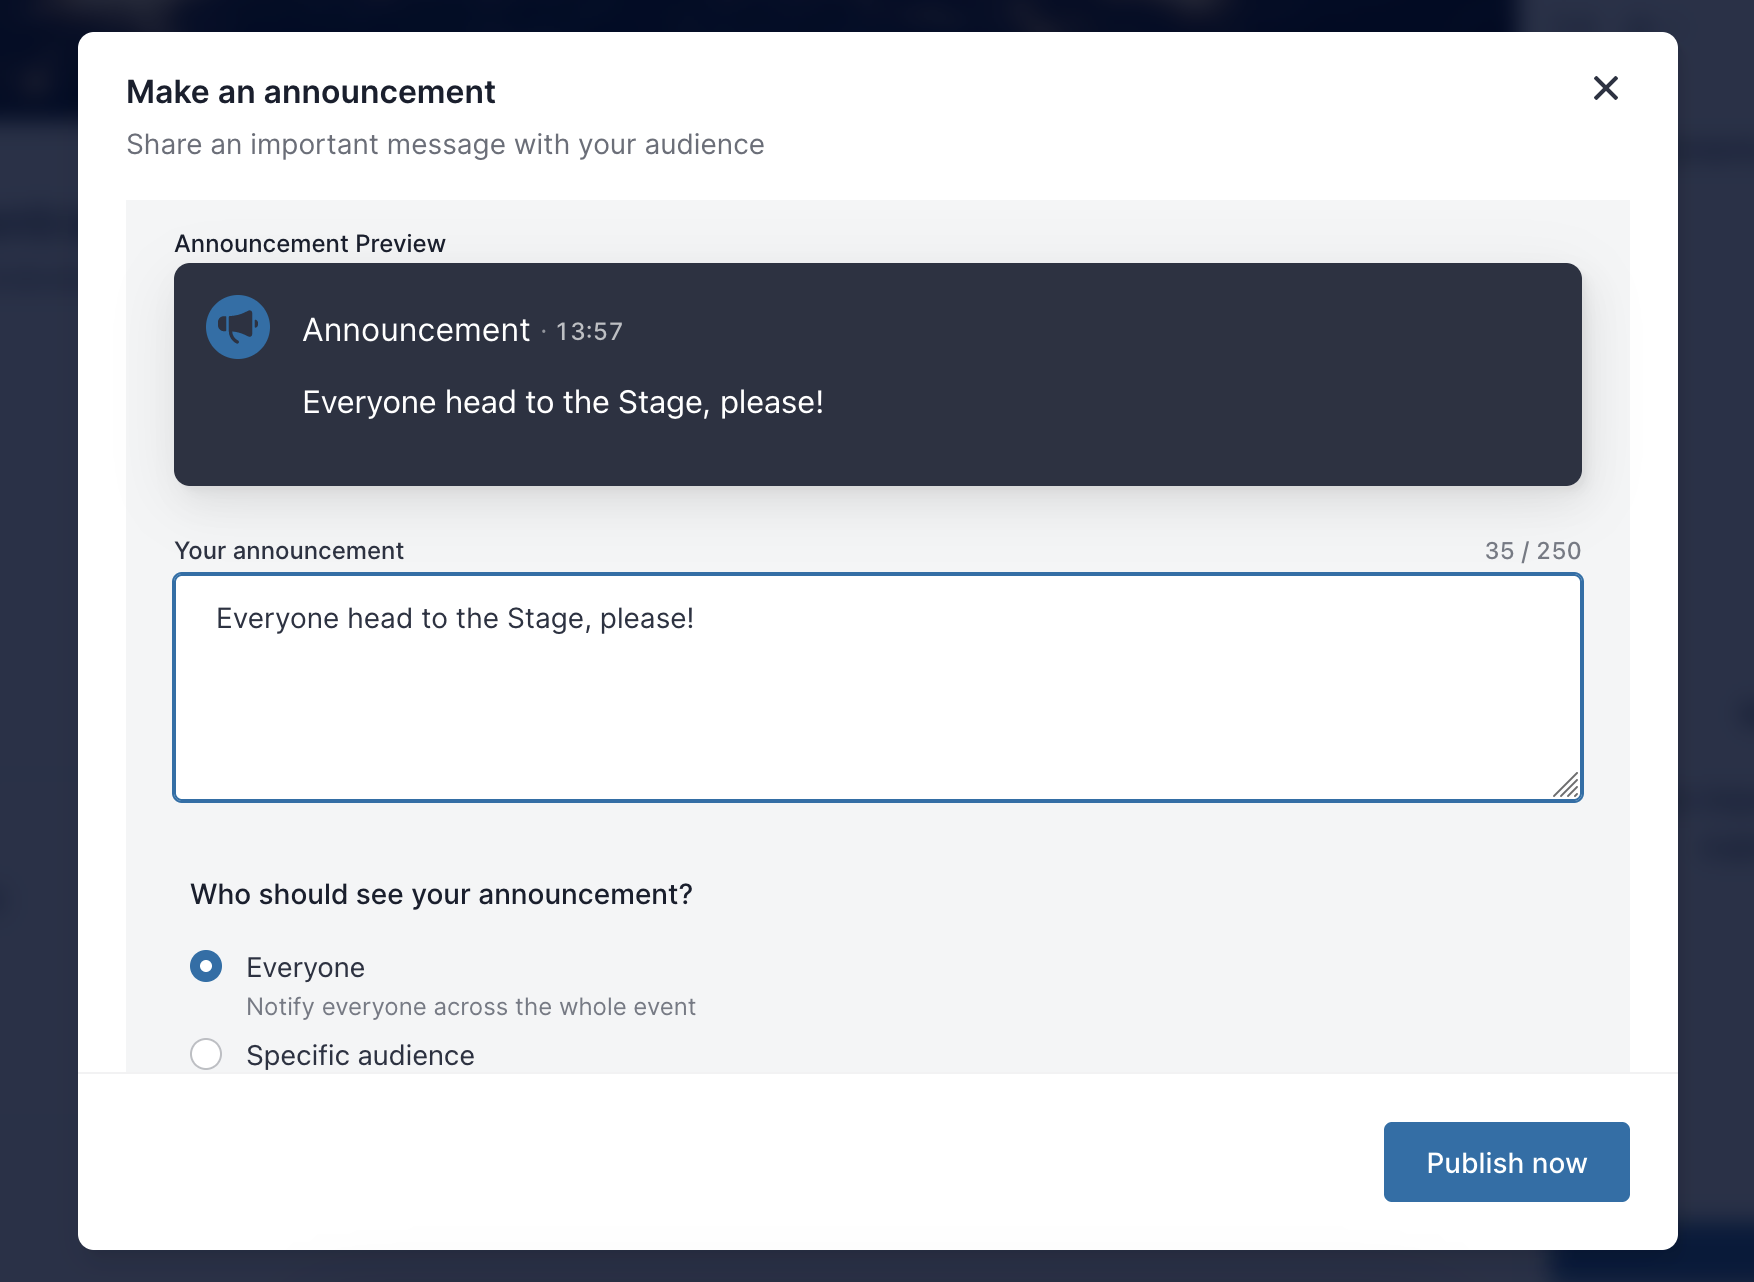Click 'Share an important message with your audience' subtitle
Viewport: 1754px width, 1282px height.
point(445,145)
